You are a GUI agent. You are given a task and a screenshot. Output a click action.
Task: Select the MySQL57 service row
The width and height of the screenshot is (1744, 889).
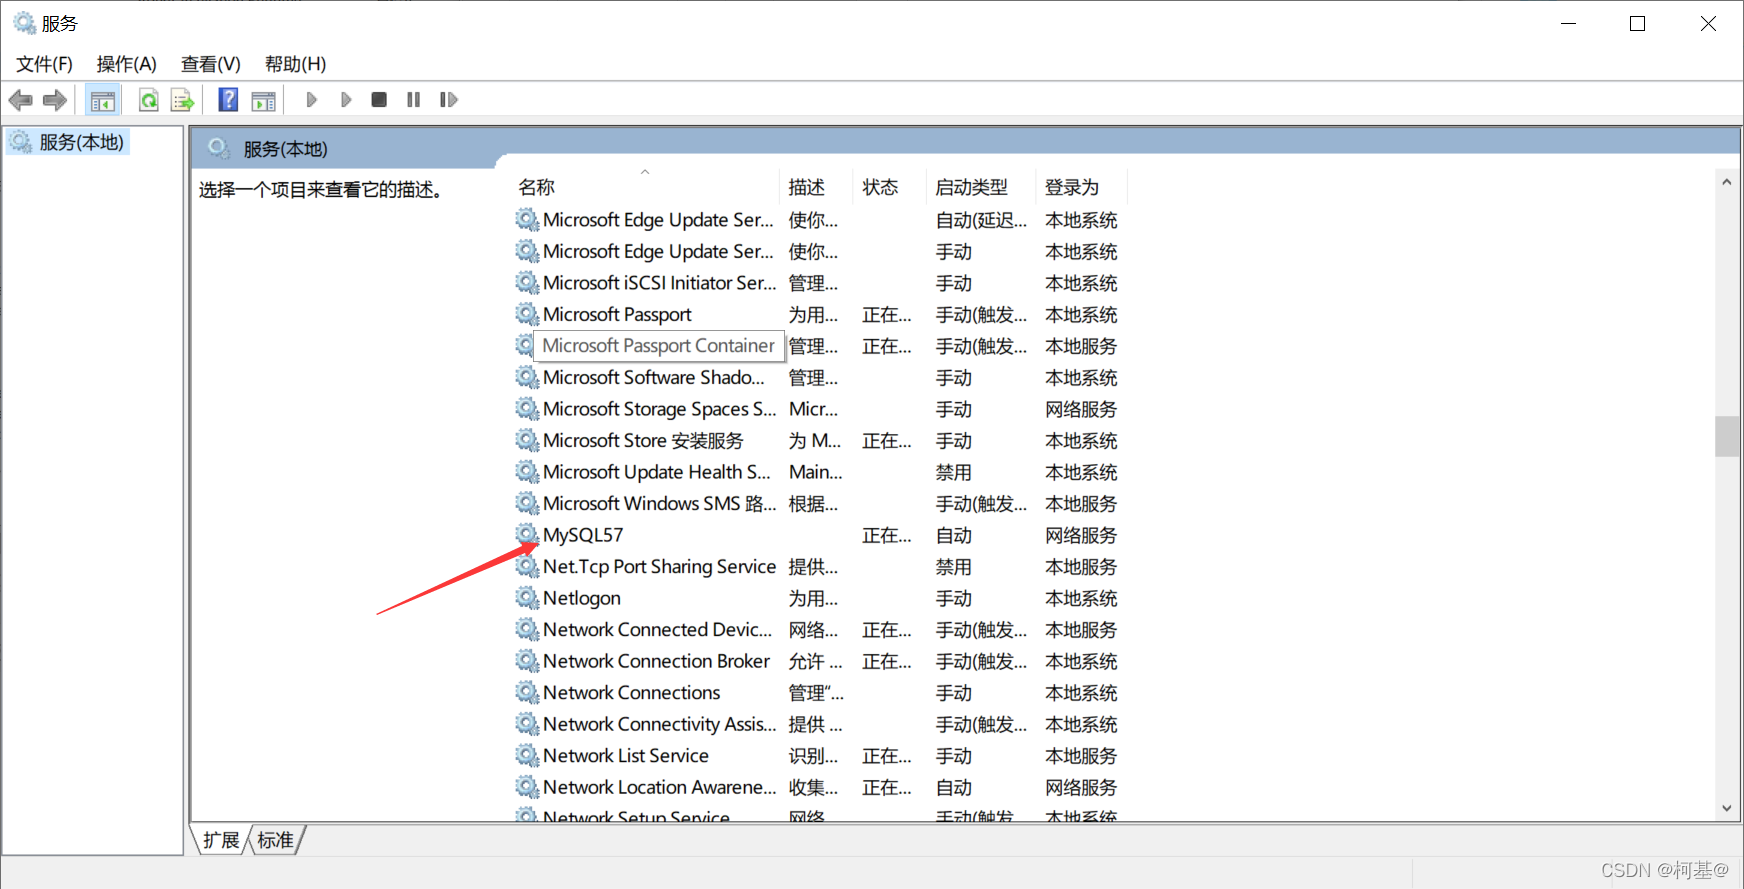coord(820,535)
